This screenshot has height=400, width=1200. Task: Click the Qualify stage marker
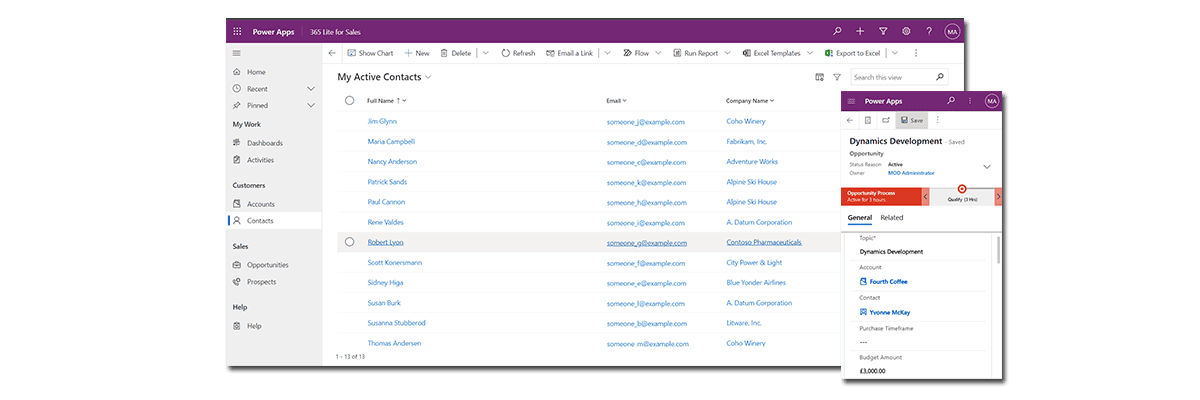[962, 189]
